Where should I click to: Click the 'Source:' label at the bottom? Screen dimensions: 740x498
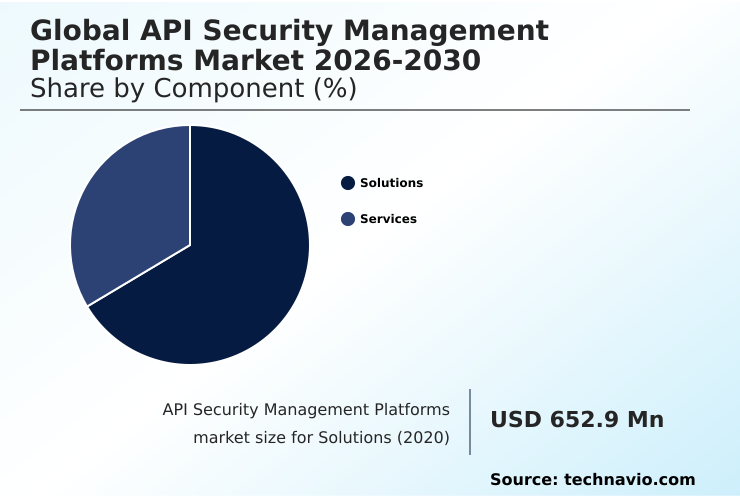(x=524, y=480)
